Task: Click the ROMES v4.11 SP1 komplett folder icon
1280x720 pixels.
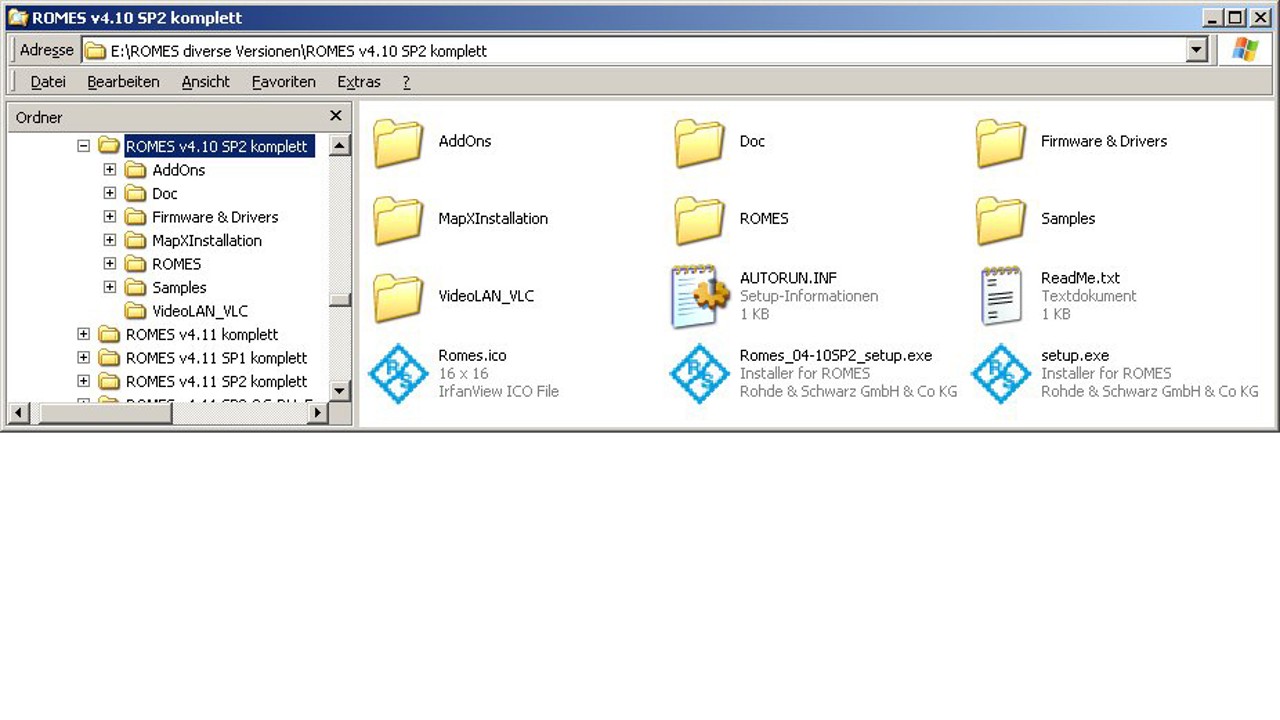Action: 109,358
